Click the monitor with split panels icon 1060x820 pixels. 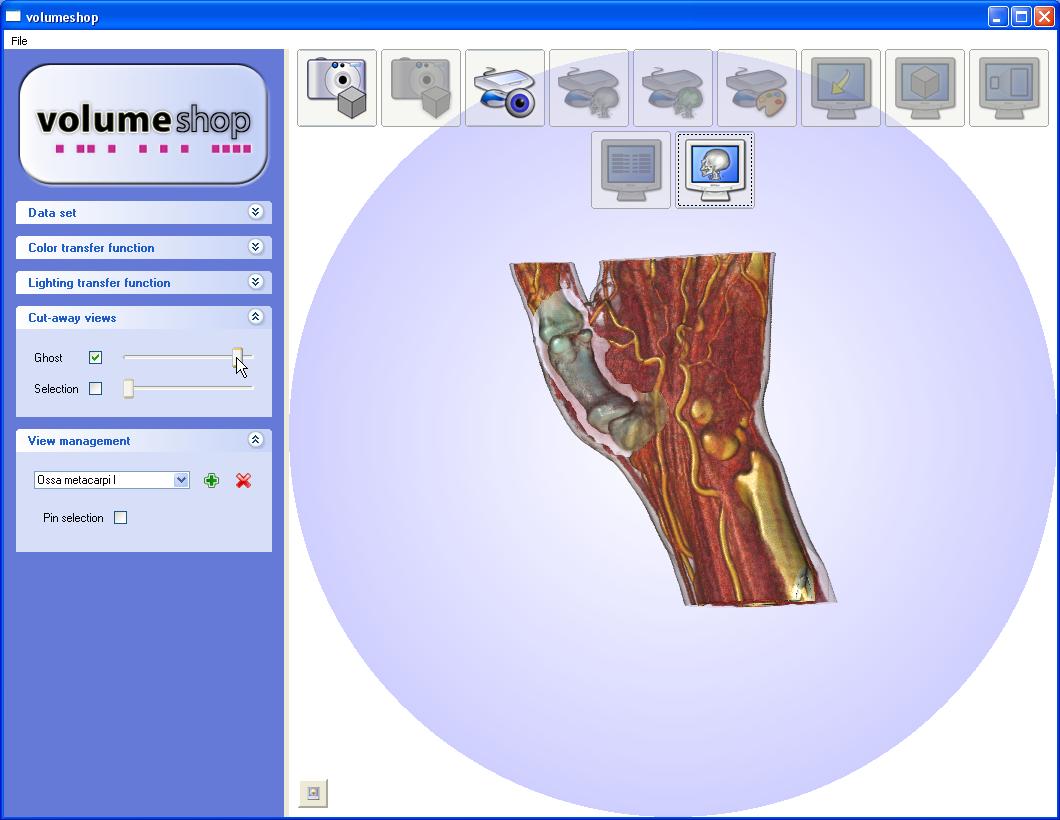[x=1009, y=88]
